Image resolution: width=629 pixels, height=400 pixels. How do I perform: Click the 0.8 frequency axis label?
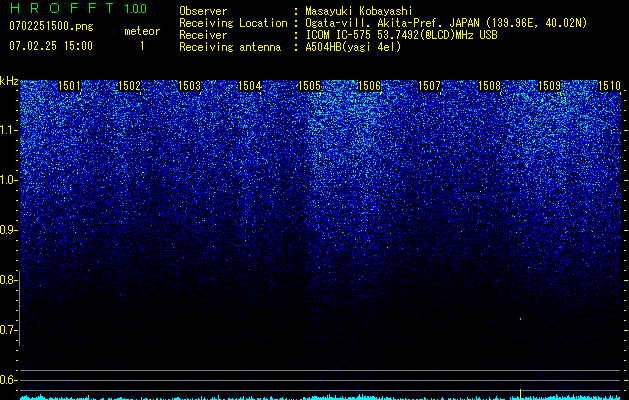[x=9, y=280]
